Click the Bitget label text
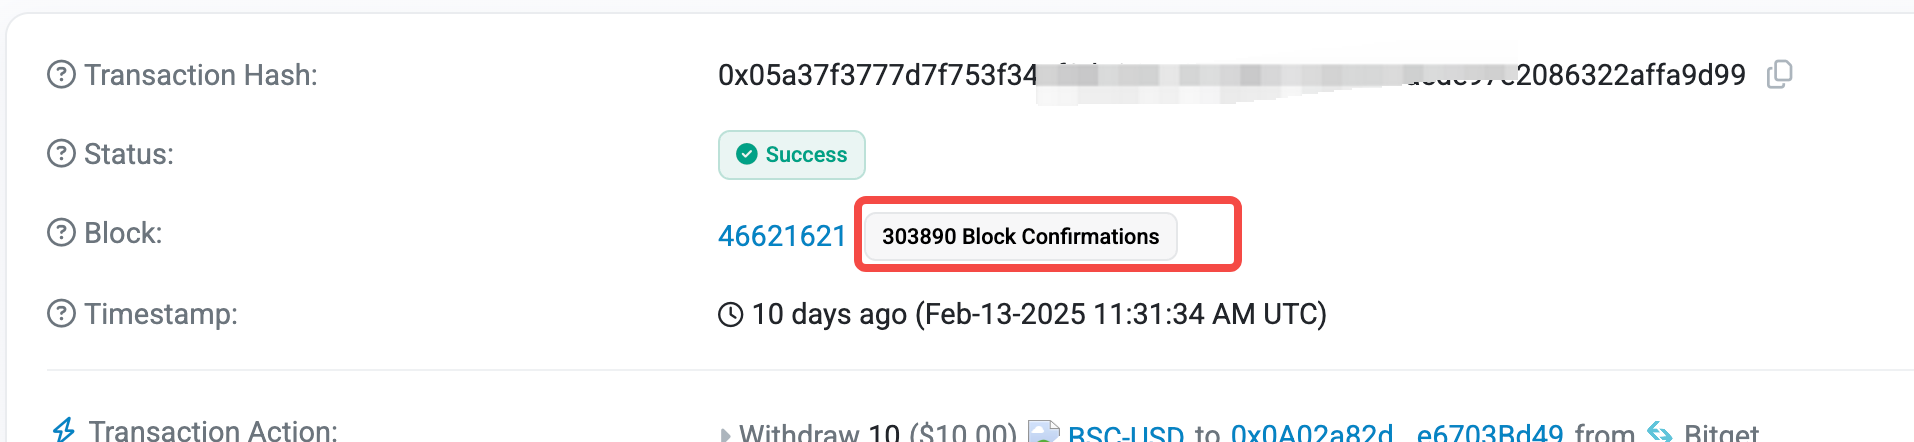The height and width of the screenshot is (442, 1914). [1720, 433]
